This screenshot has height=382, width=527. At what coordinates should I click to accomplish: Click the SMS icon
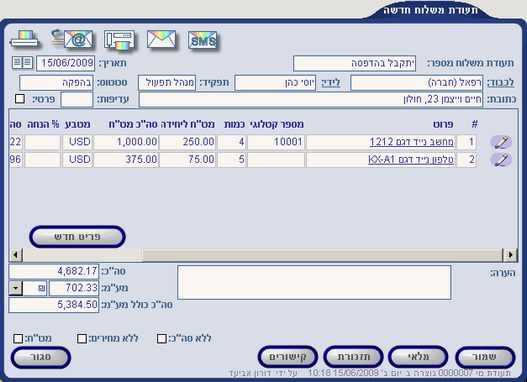pyautogui.click(x=202, y=40)
